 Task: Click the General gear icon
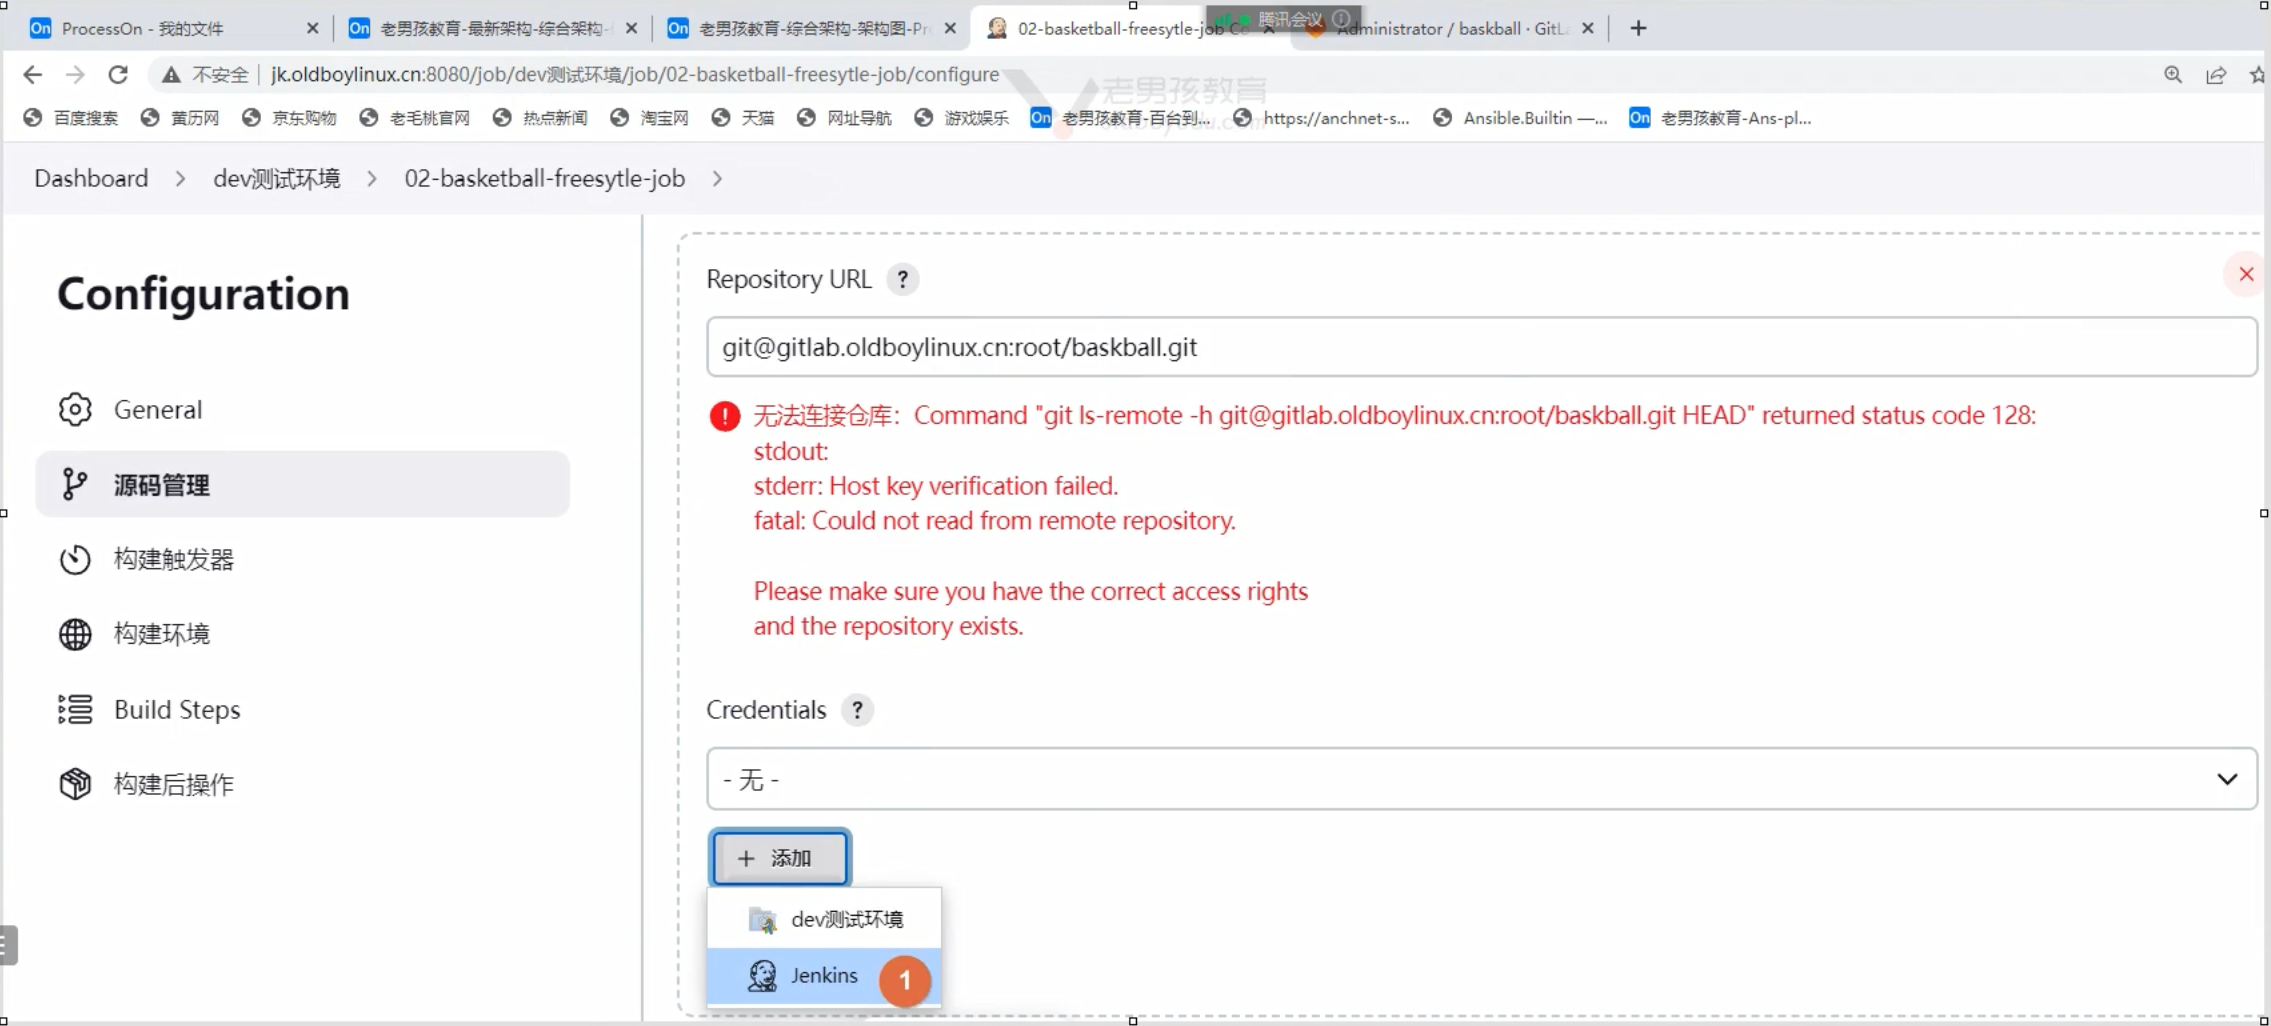coord(75,409)
